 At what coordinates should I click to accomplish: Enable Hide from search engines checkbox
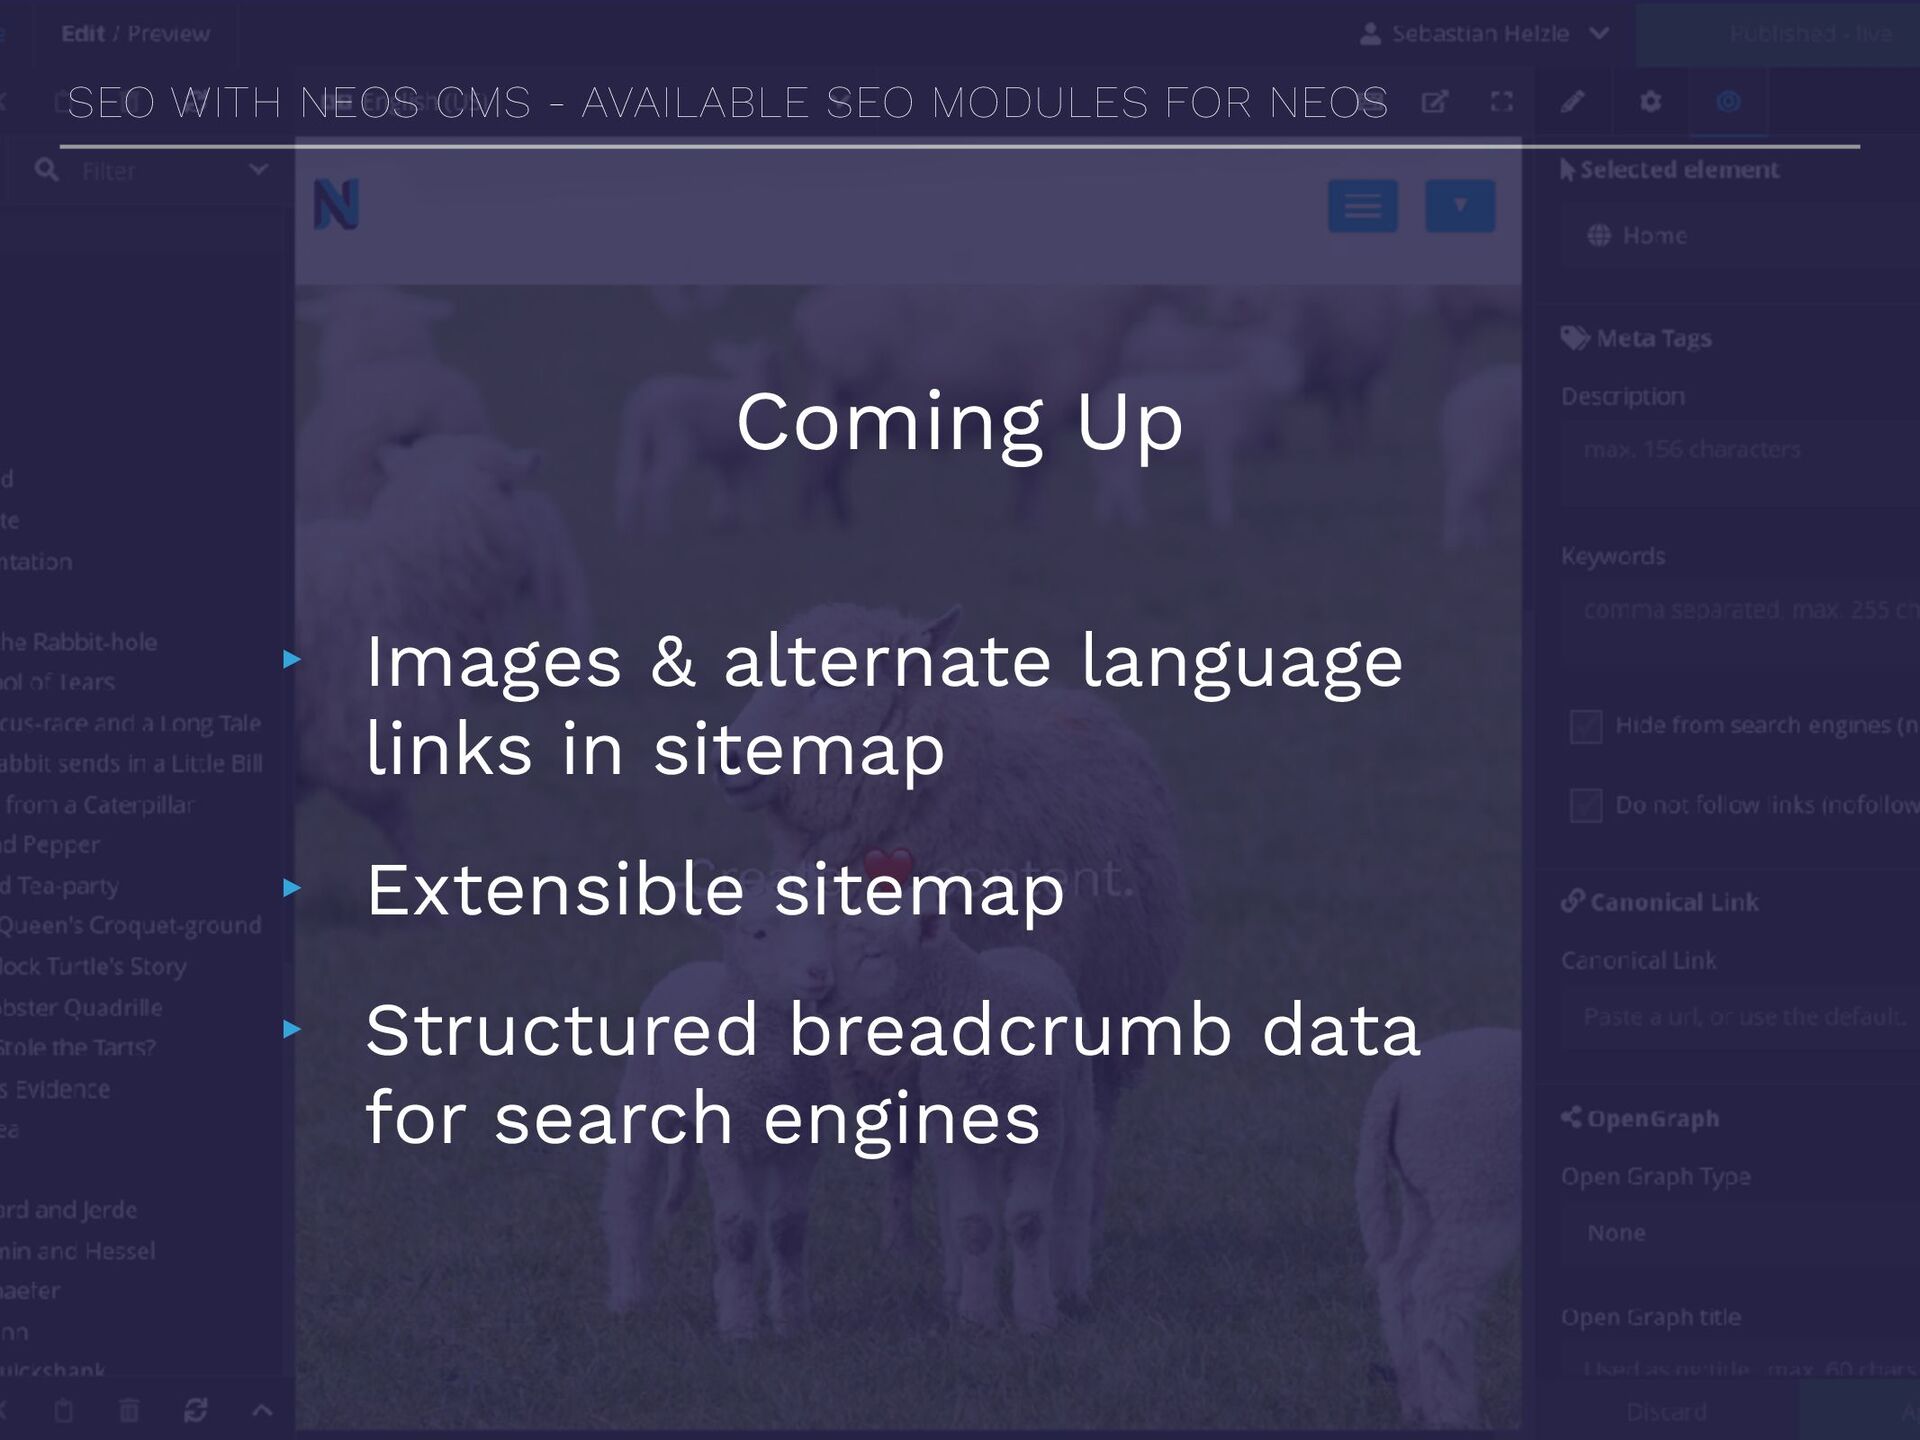(x=1586, y=726)
